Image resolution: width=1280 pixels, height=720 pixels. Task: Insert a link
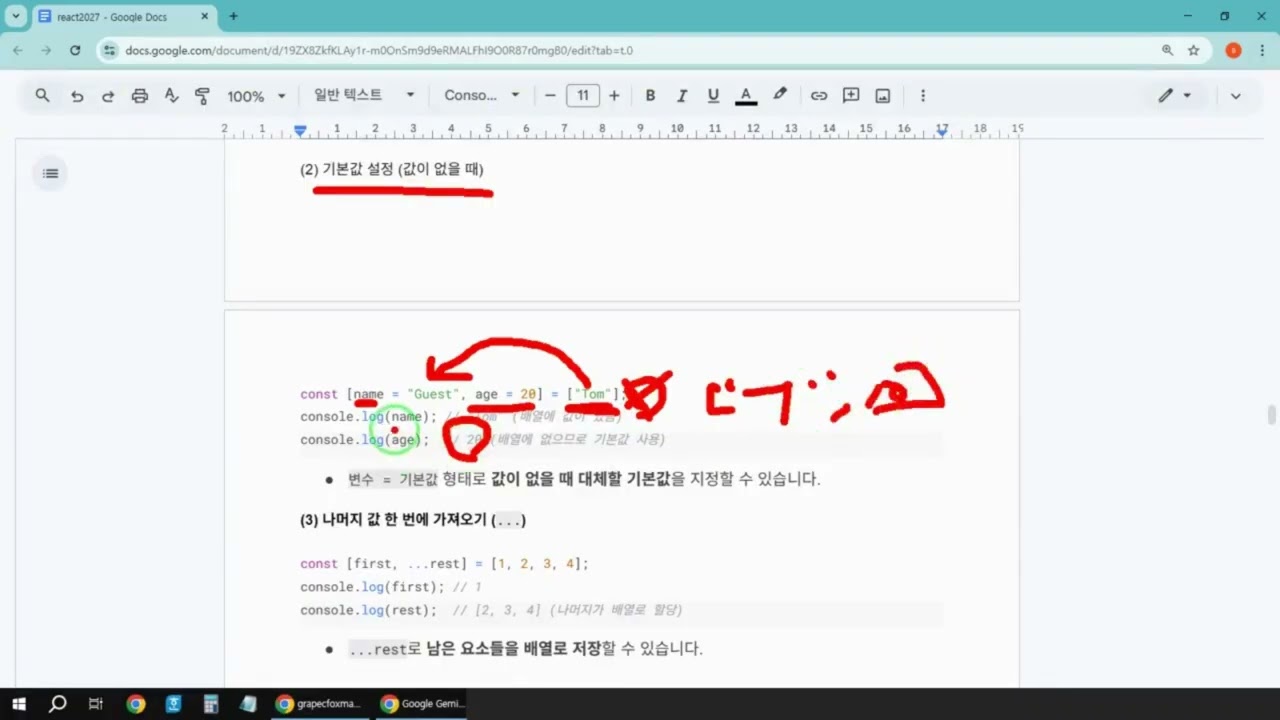[x=819, y=96]
